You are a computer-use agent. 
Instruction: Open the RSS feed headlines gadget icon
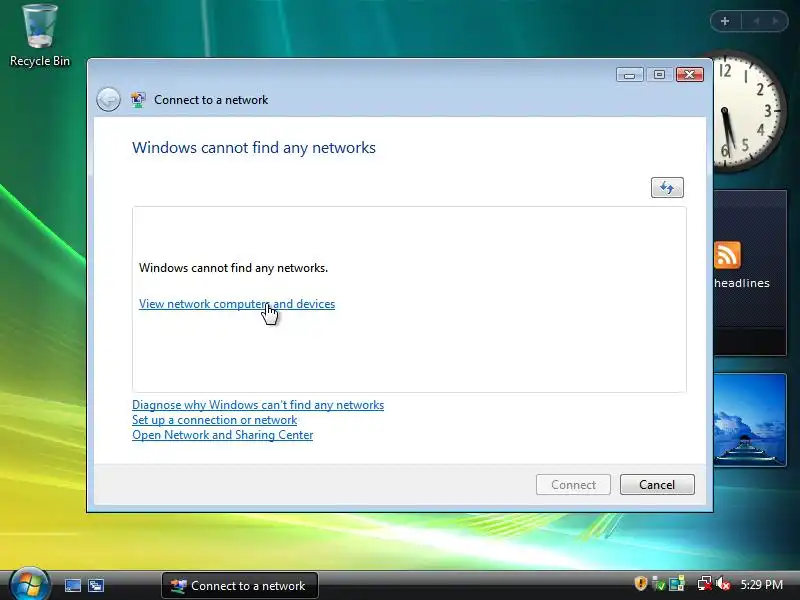727,255
